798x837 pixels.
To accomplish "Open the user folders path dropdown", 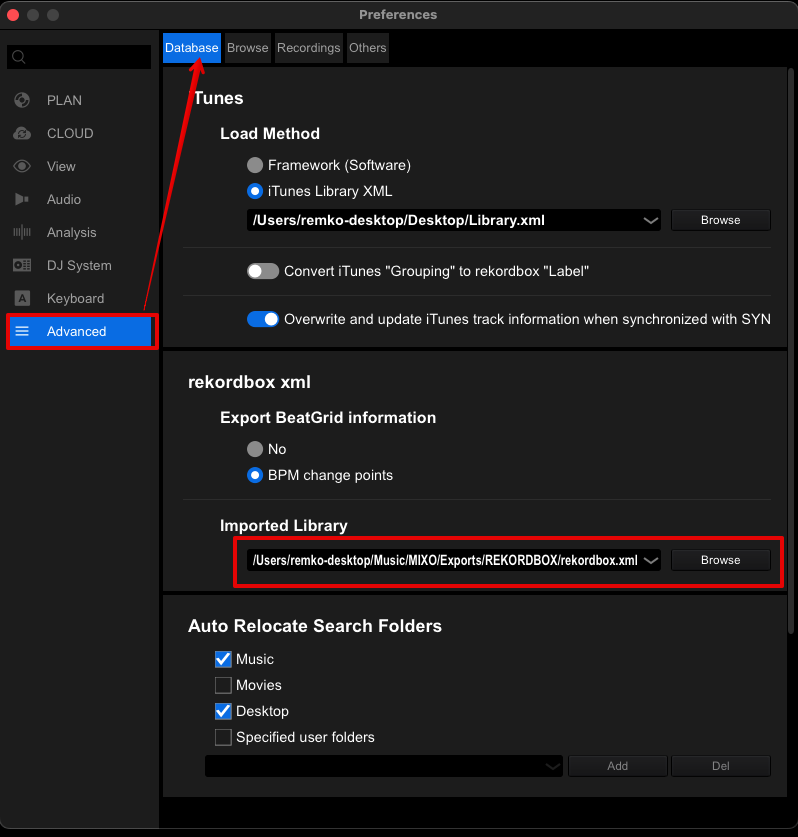I will click(552, 767).
